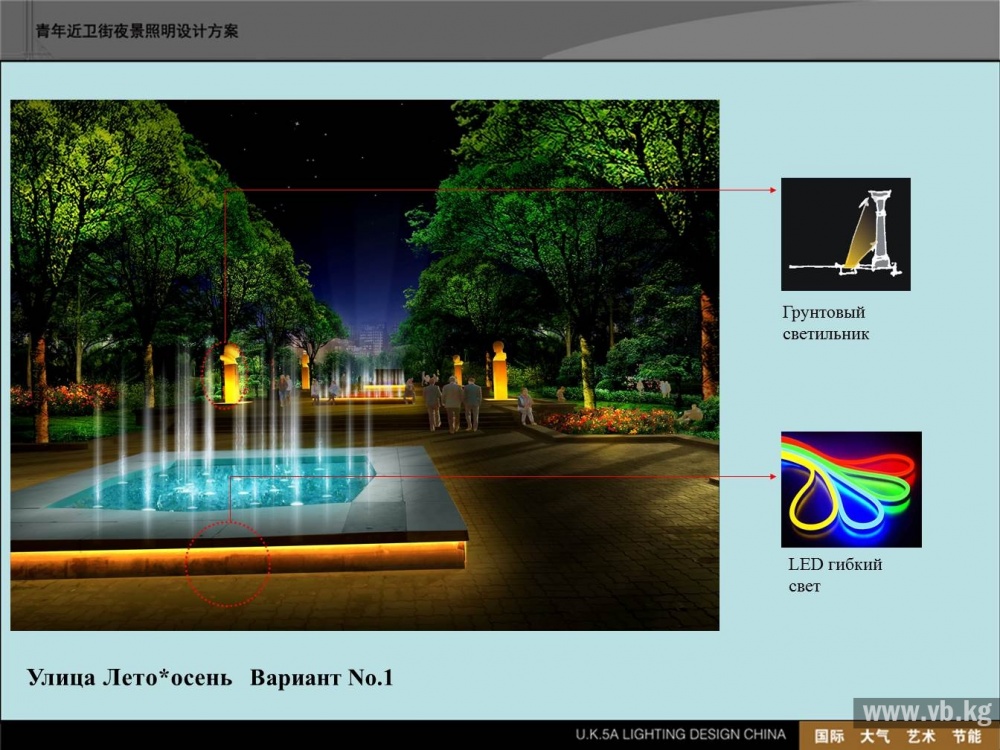Click the 'Грунтовый светильник' caption
Screen dimensions: 1000x750
825,323
